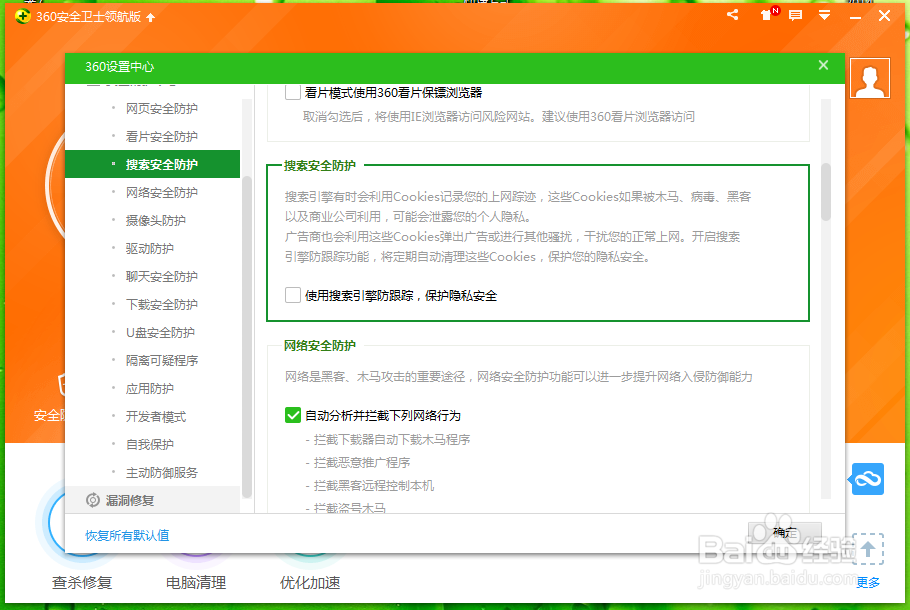Click the 拦截下载器自动下载木马程序 text

(392, 439)
